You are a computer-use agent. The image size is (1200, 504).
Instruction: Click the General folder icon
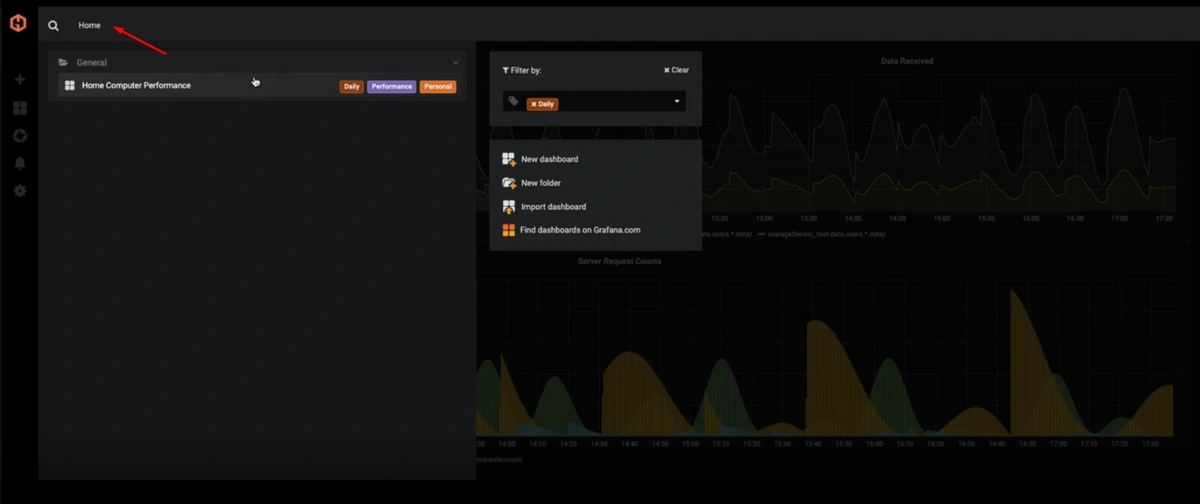63,62
